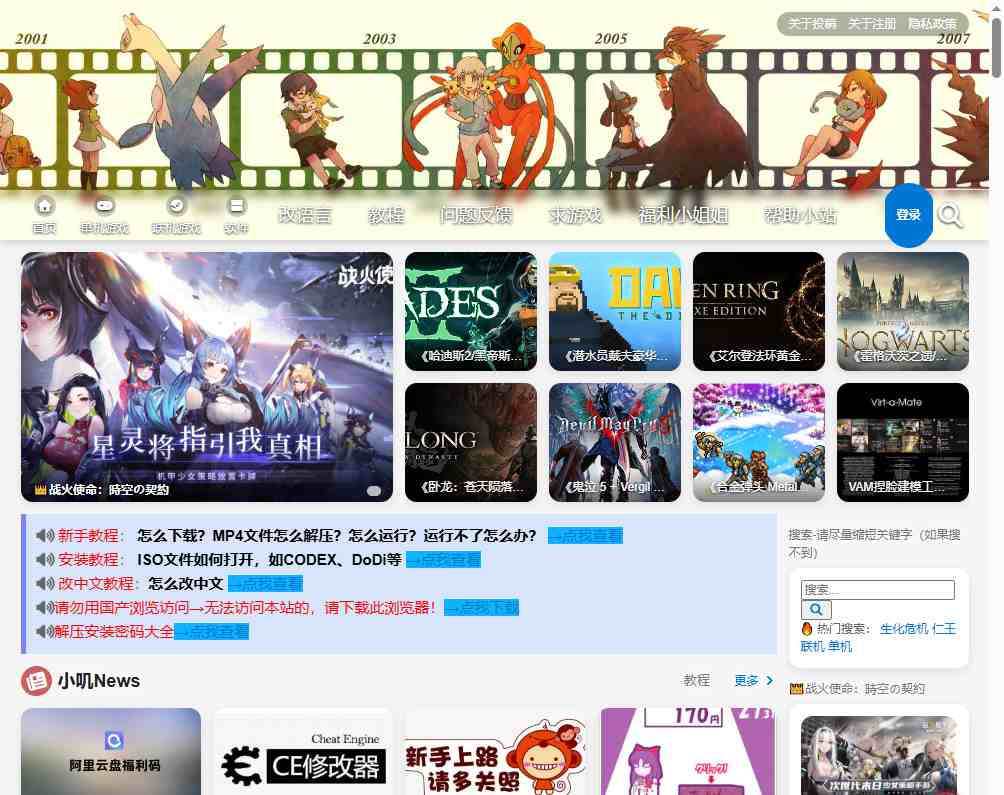Click 小叽News section title
1004x795 pixels.
[x=99, y=681]
